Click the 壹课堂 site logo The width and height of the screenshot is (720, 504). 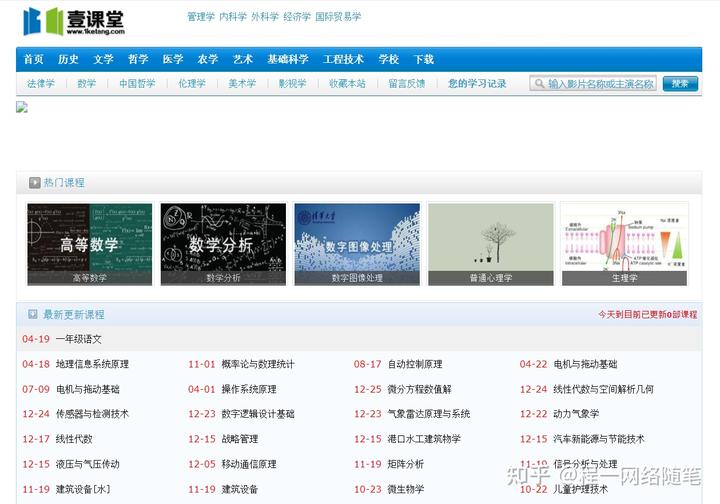click(74, 21)
